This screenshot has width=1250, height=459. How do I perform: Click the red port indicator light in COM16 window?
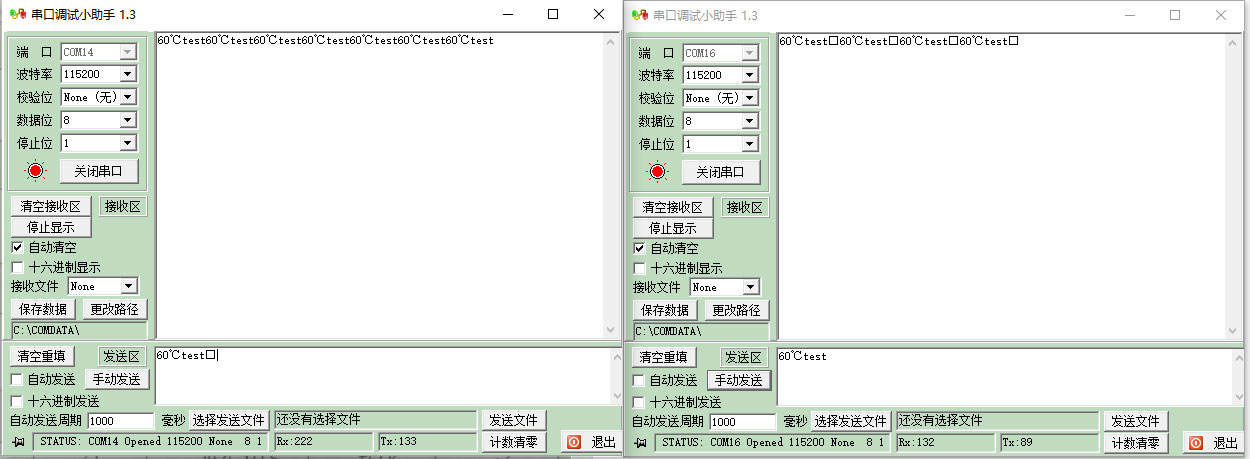click(658, 171)
